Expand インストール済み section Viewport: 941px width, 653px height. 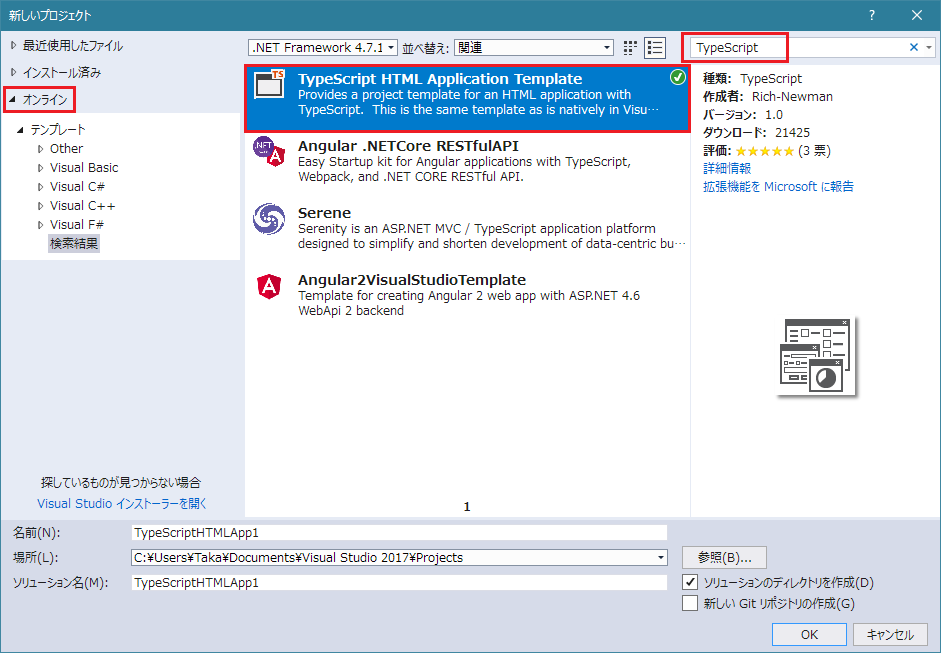[x=13, y=73]
